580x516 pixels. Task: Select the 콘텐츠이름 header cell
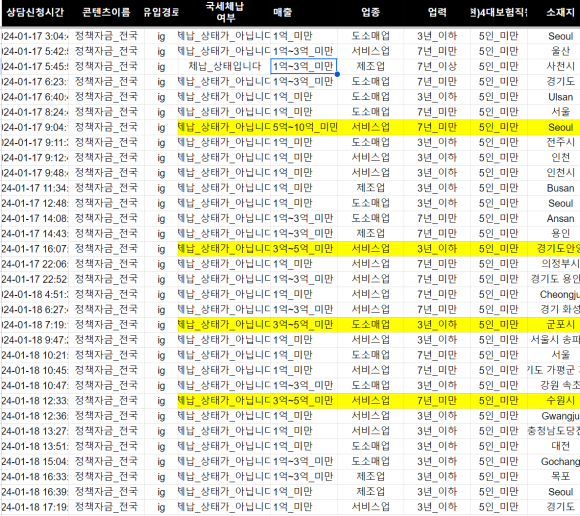tap(106, 13)
